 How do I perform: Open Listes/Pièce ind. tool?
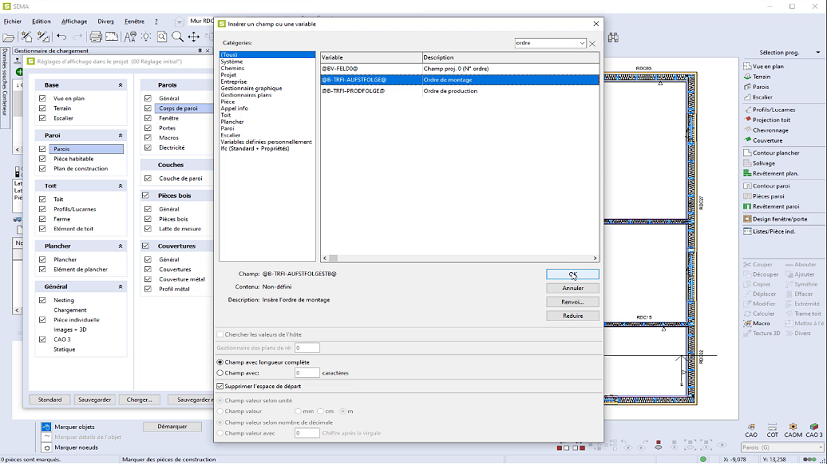(x=746, y=231)
